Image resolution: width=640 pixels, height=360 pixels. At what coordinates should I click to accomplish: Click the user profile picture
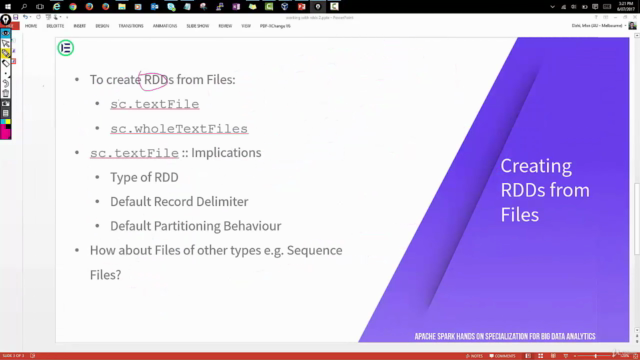tap(632, 26)
